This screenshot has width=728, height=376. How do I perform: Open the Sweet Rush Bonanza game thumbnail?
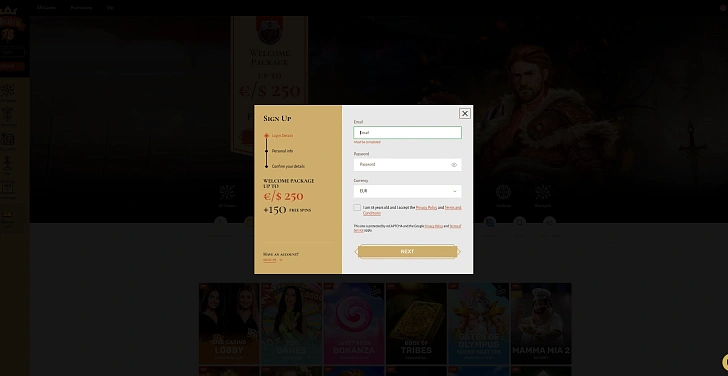coord(354,324)
